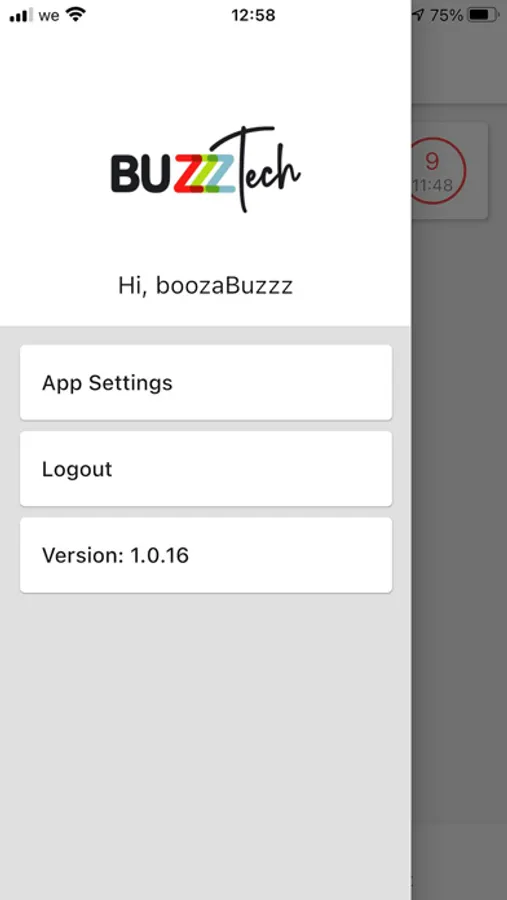Tap the cellular signal bars icon
The image size is (507, 900).
21,15
